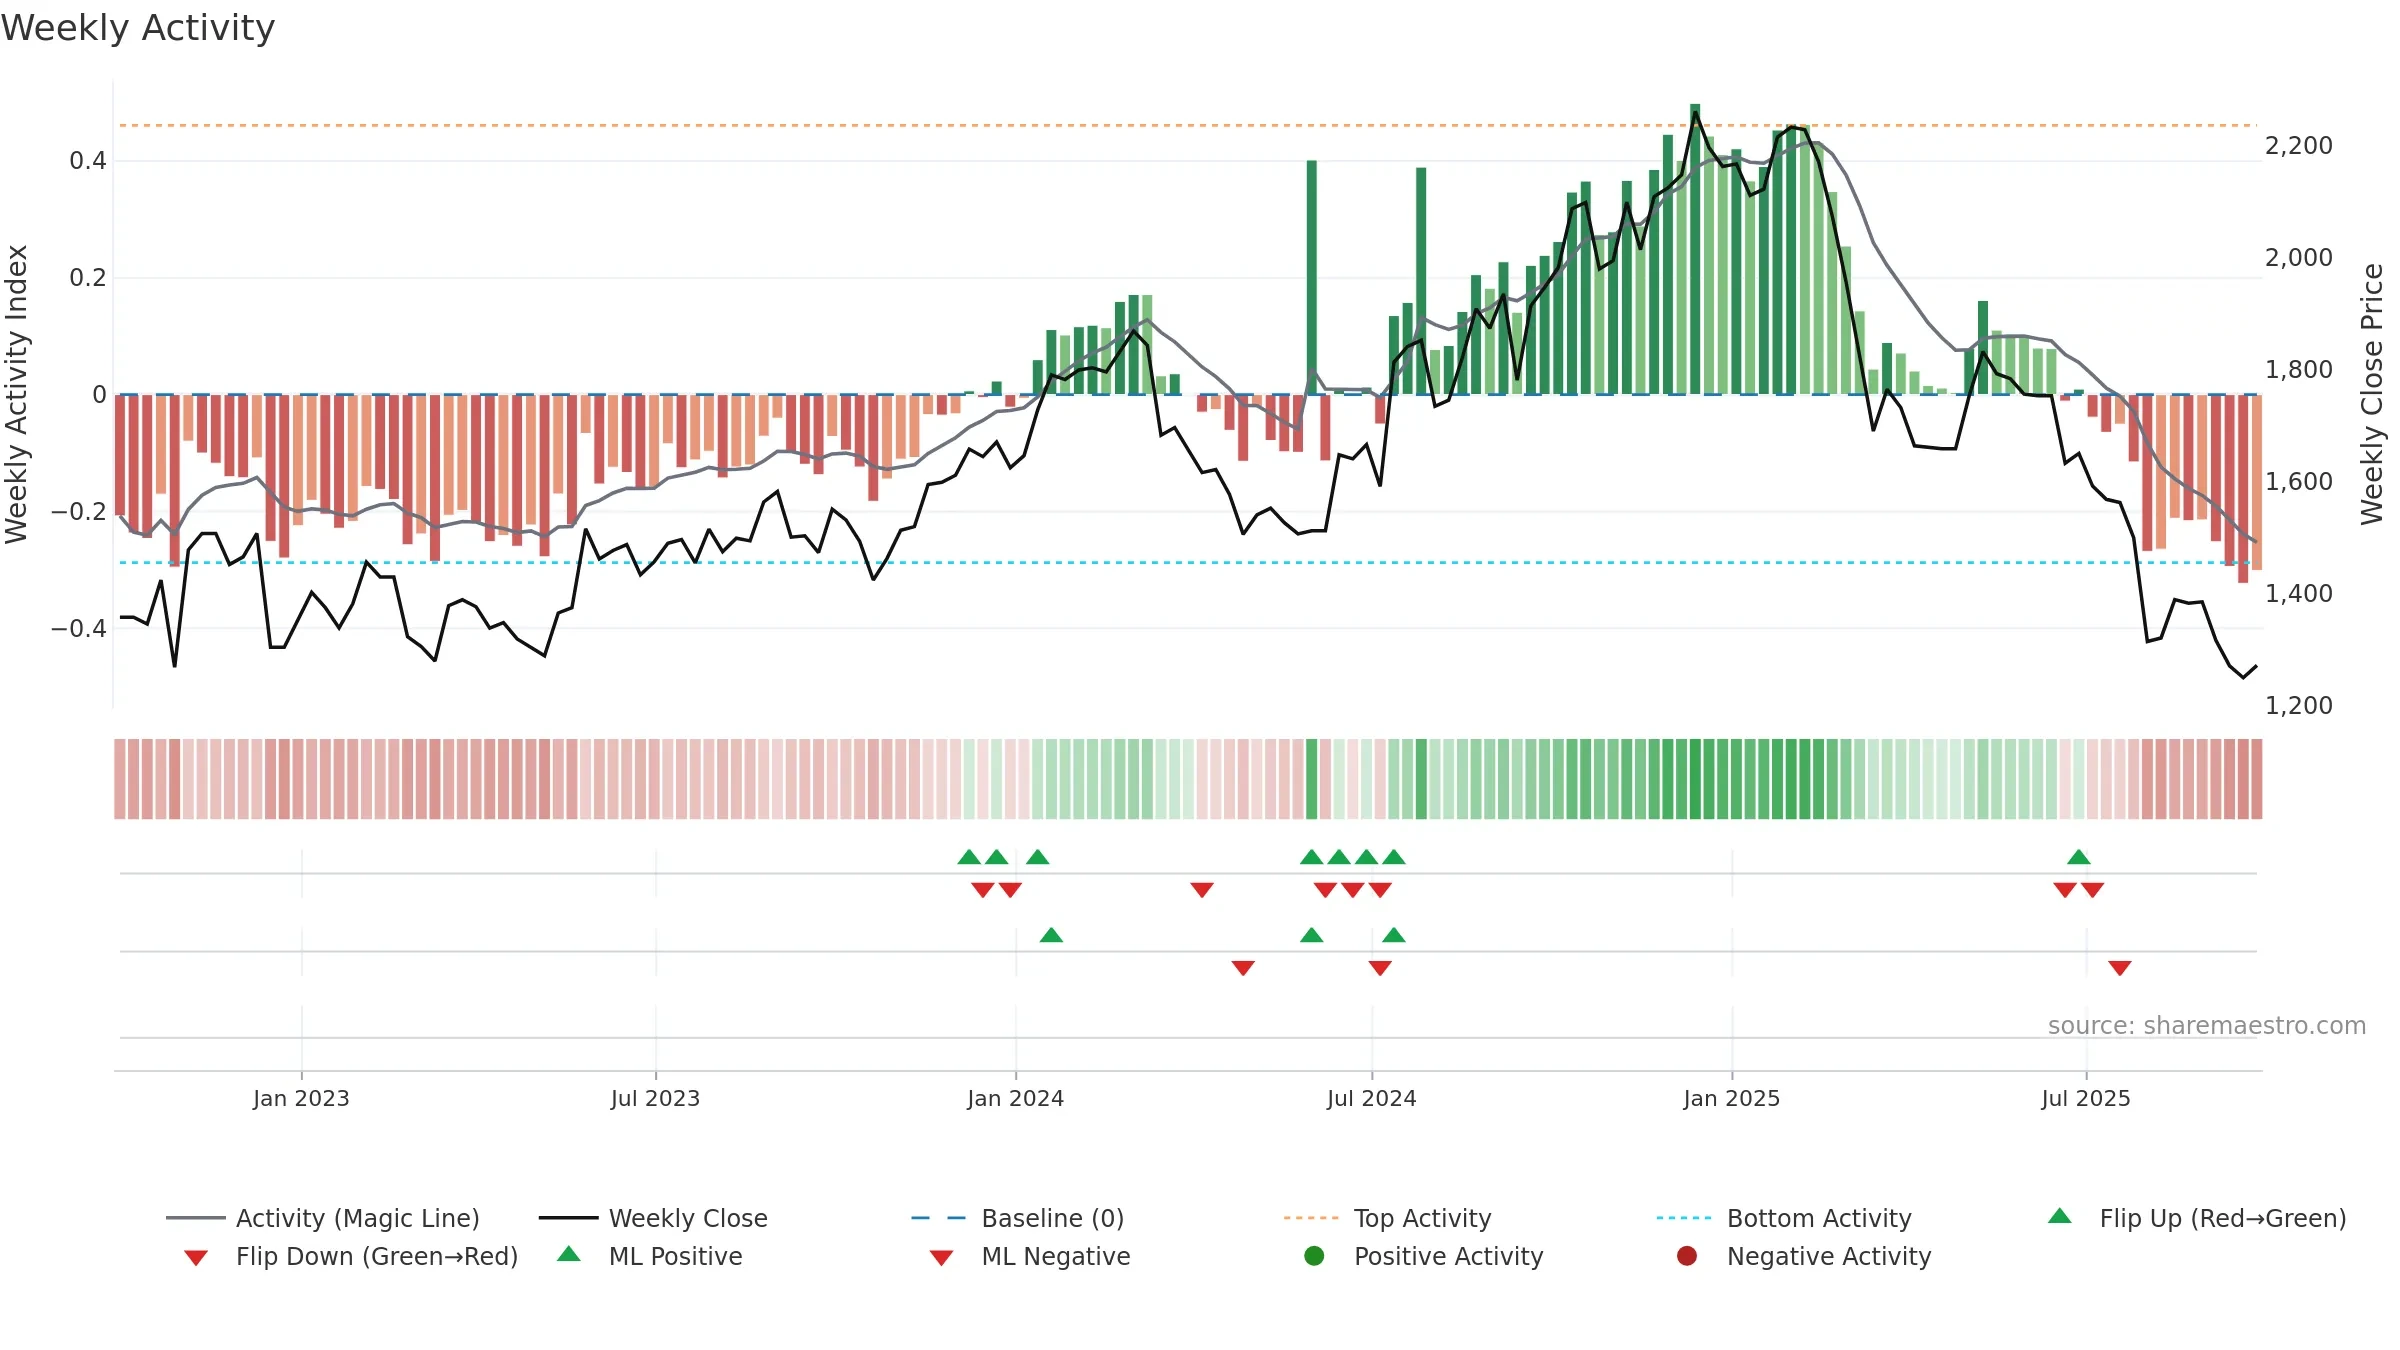Click the ML Negative marker after Jul 2025
The height and width of the screenshot is (1350, 2400).
pyautogui.click(x=2120, y=968)
